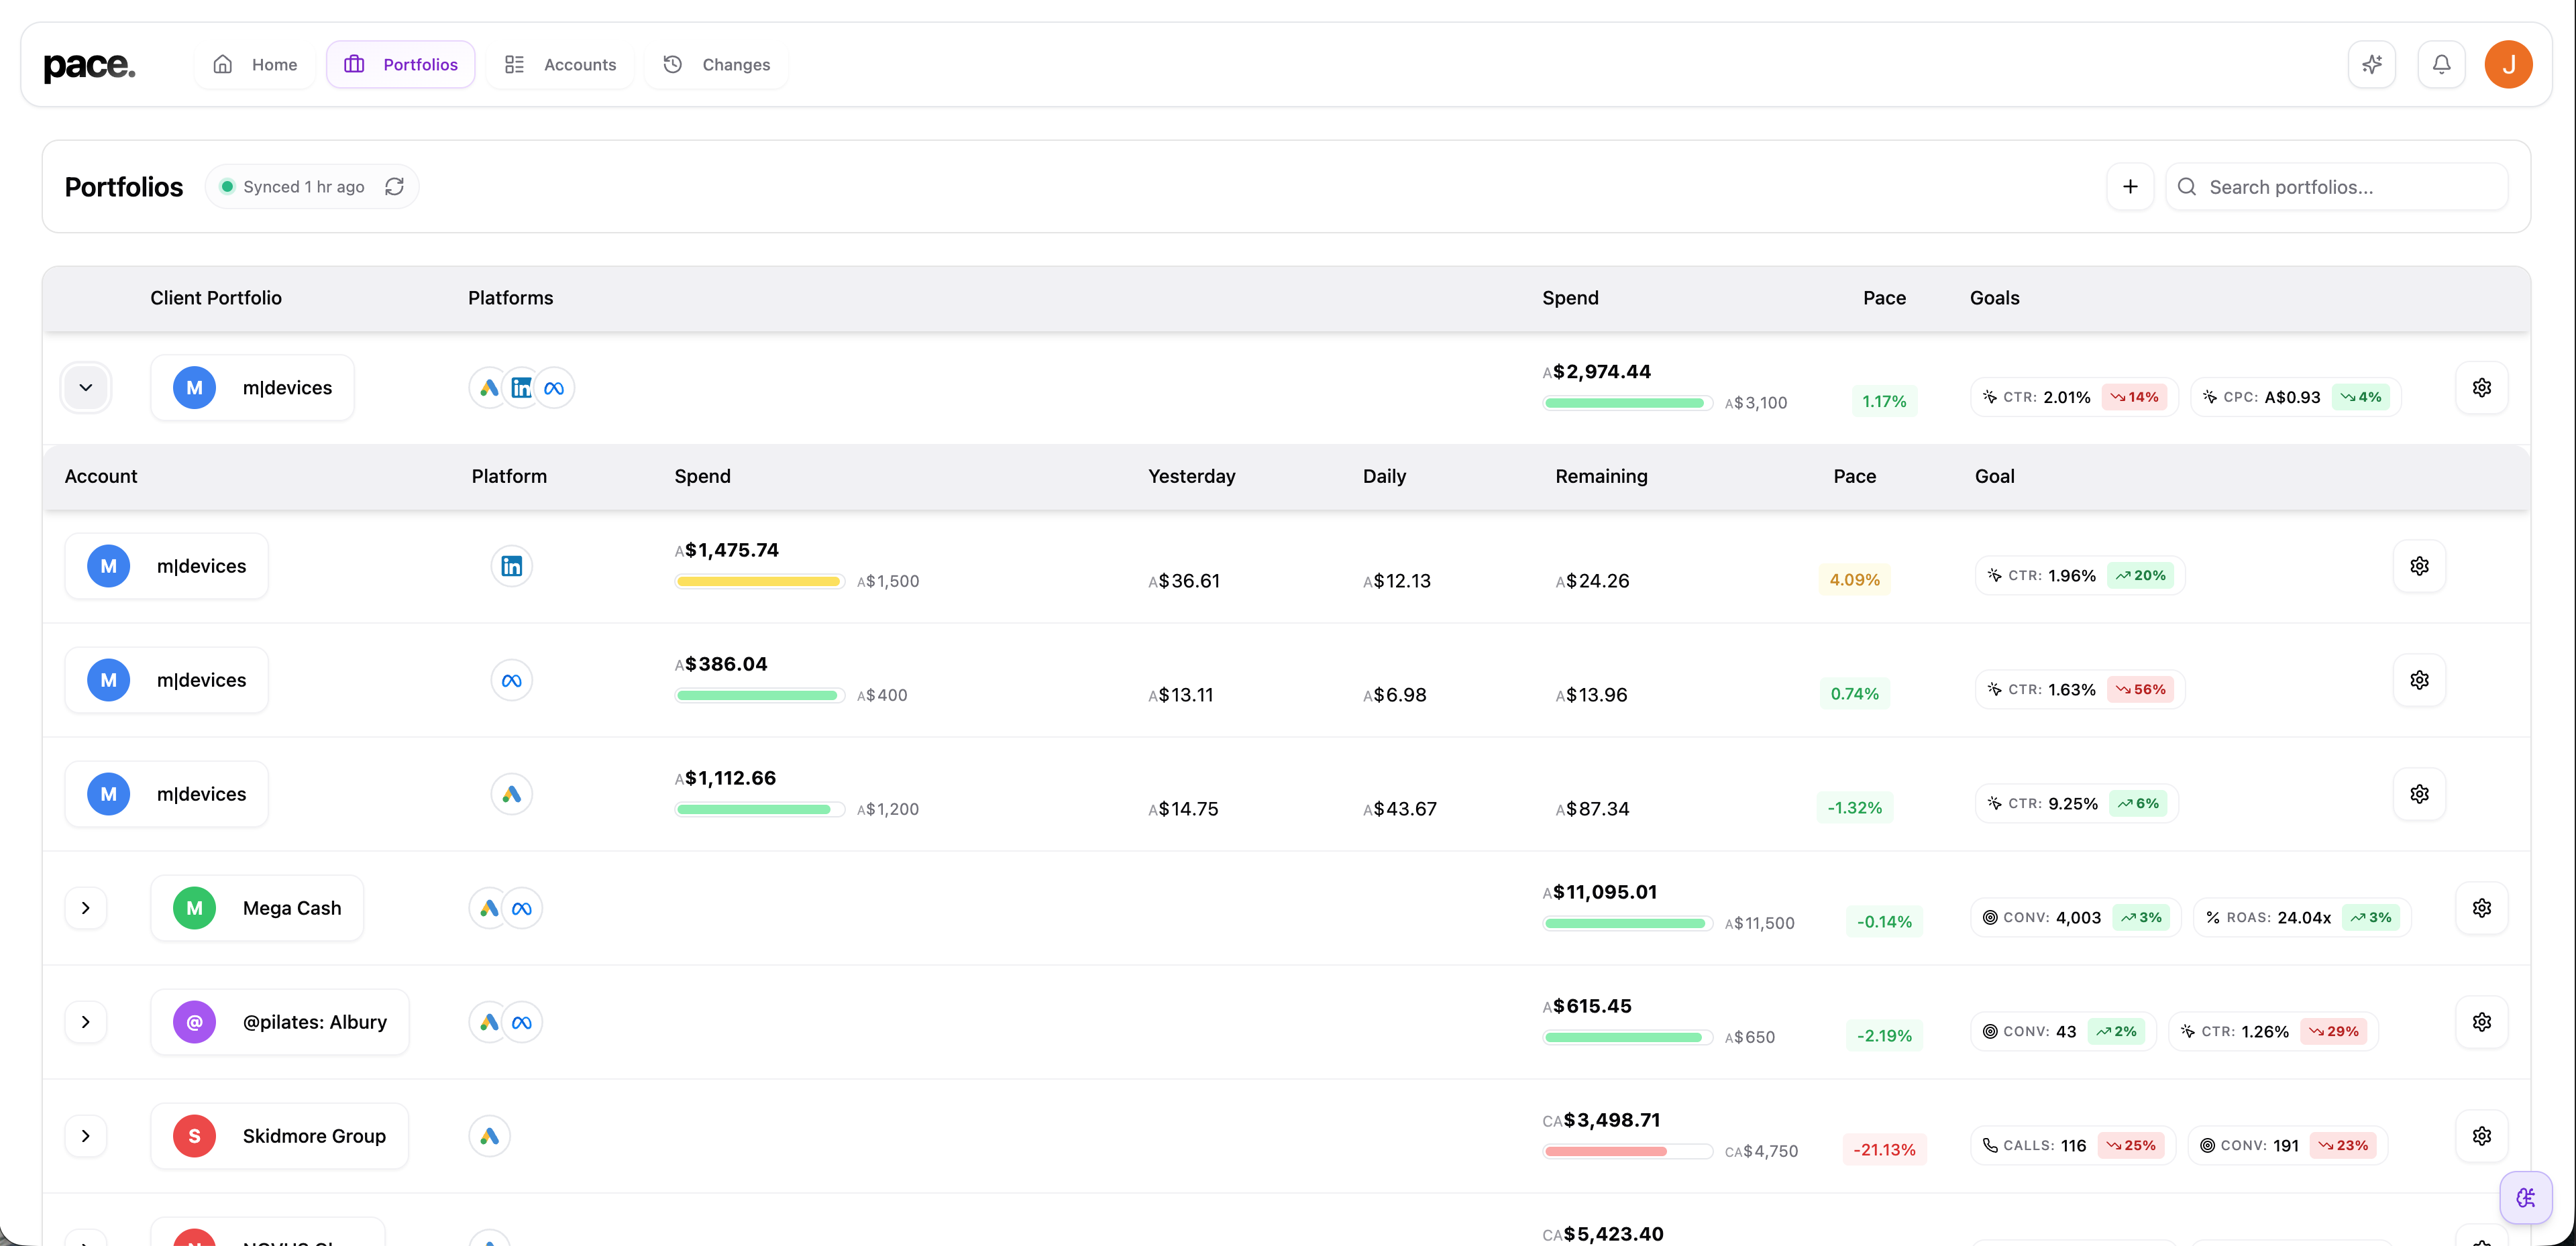Collapse the m|devices portfolio row
Image resolution: width=2576 pixels, height=1246 pixels.
click(x=86, y=388)
